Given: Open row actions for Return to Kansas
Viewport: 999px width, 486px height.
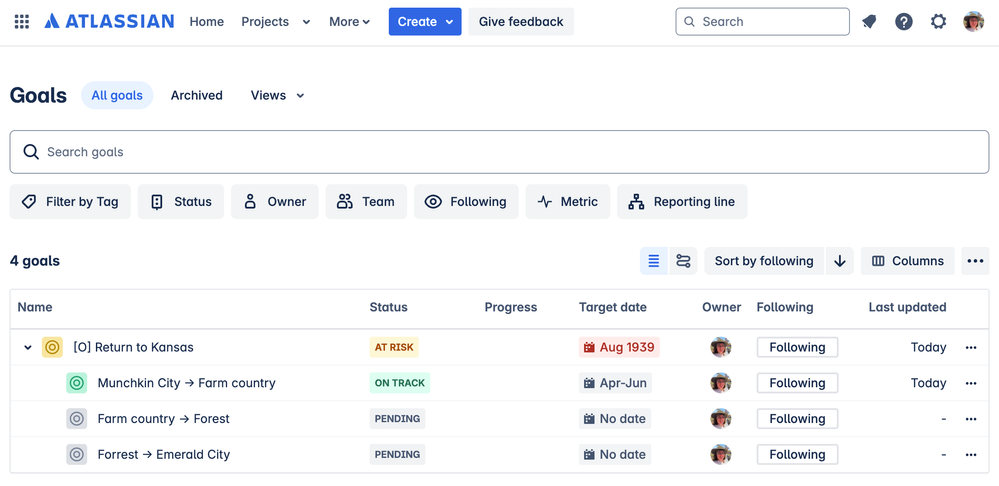Looking at the screenshot, I should (971, 347).
